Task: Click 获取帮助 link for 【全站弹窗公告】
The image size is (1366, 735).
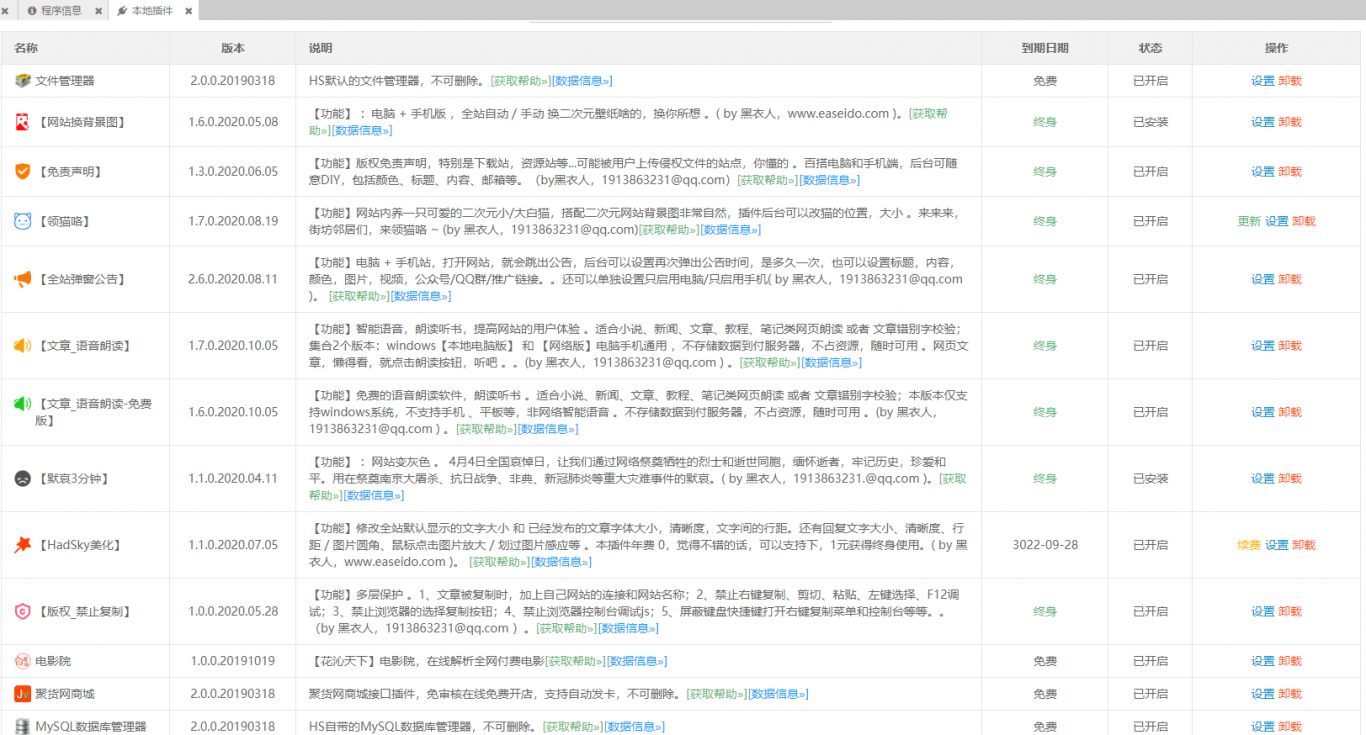Action: point(359,296)
